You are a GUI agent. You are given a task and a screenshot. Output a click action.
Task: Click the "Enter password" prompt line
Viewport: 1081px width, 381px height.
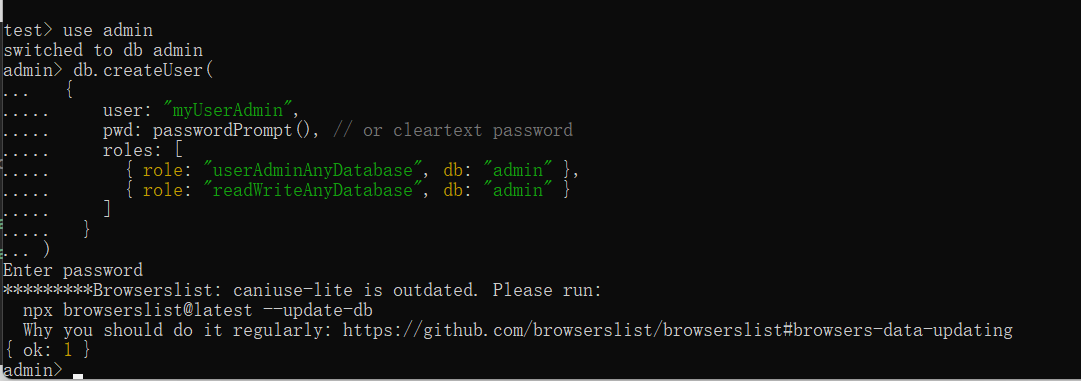click(x=73, y=270)
